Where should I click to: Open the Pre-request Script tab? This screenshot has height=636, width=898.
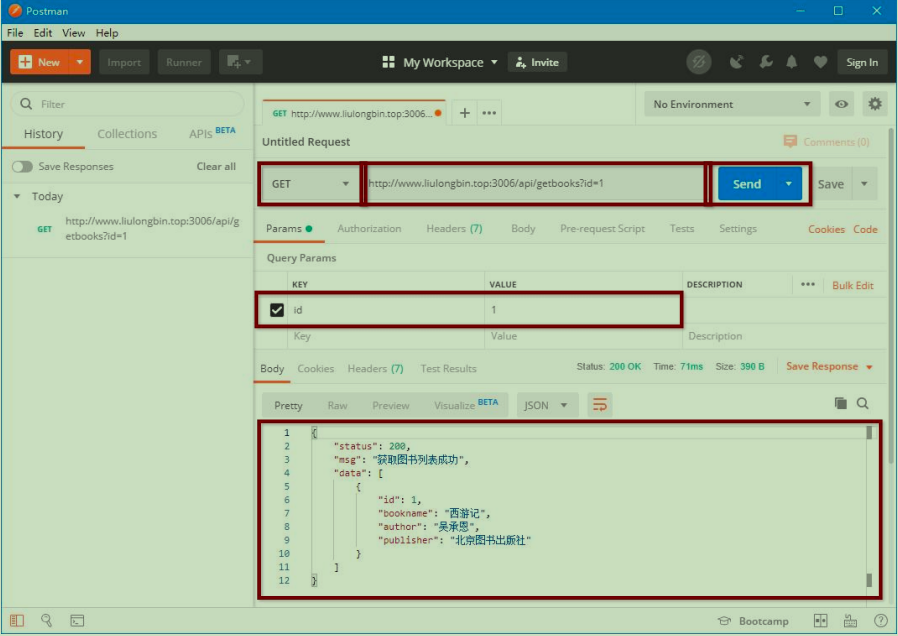(602, 228)
